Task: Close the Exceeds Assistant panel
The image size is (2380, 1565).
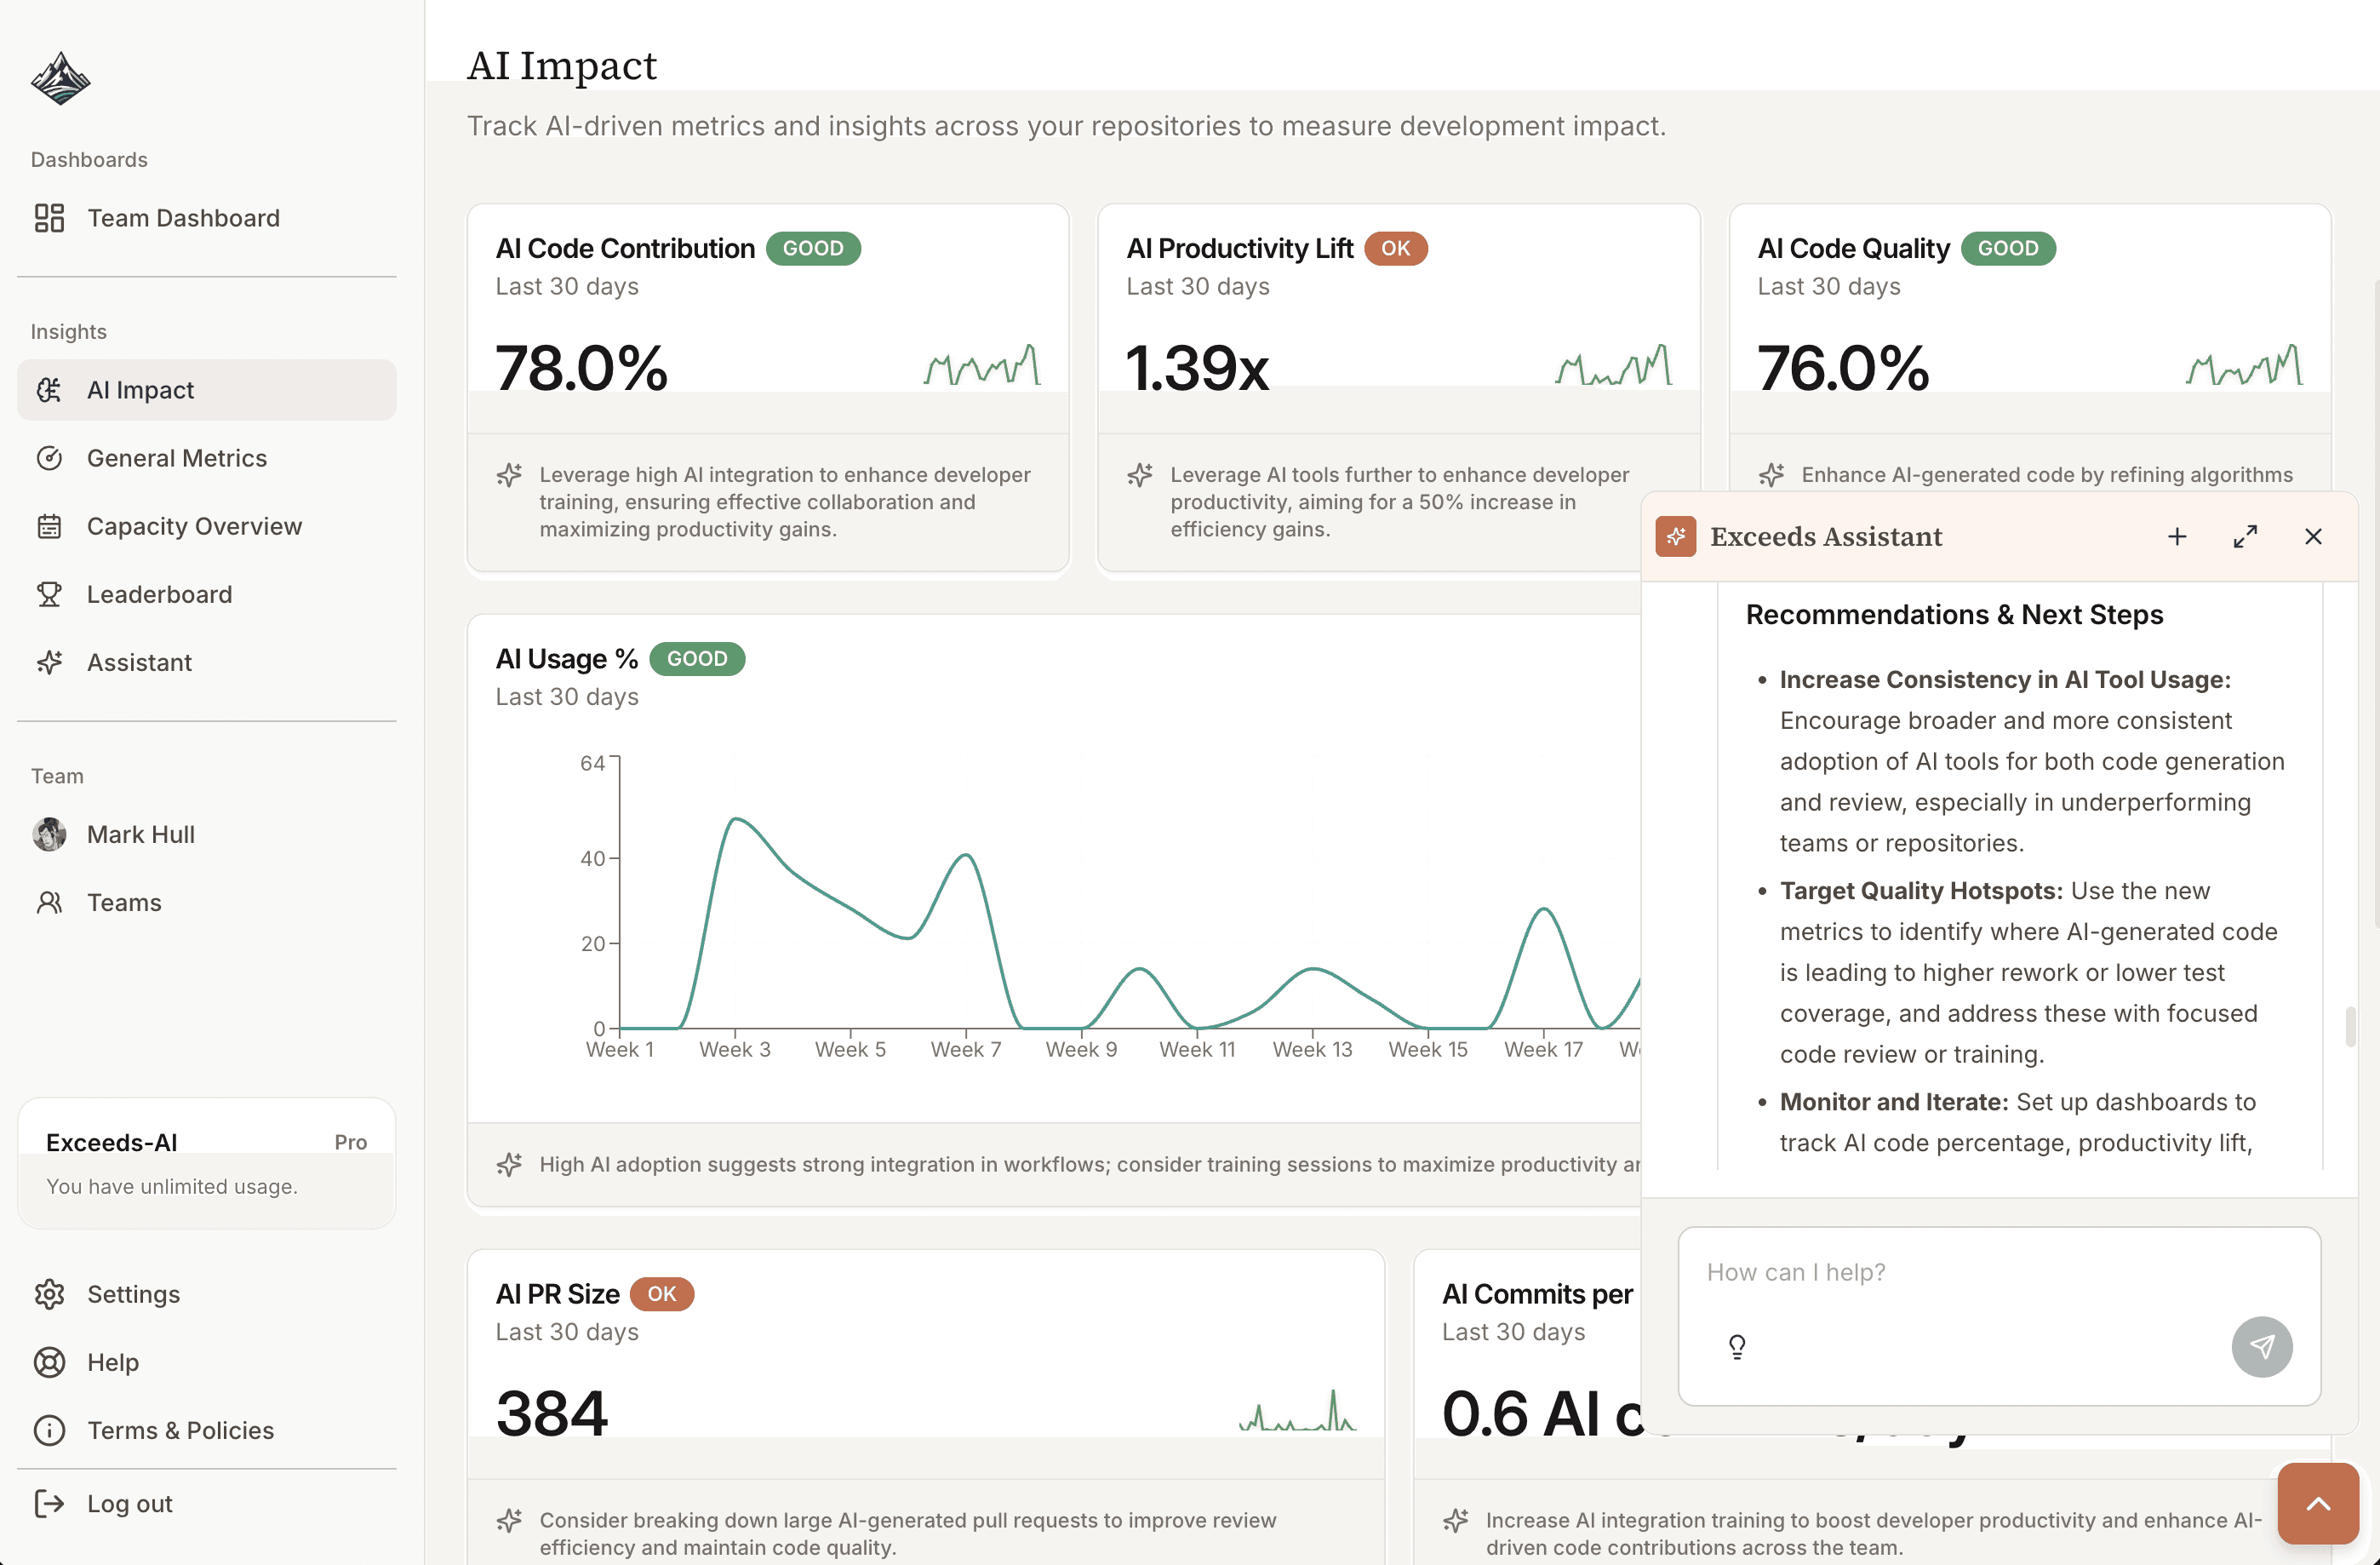Action: point(2313,536)
